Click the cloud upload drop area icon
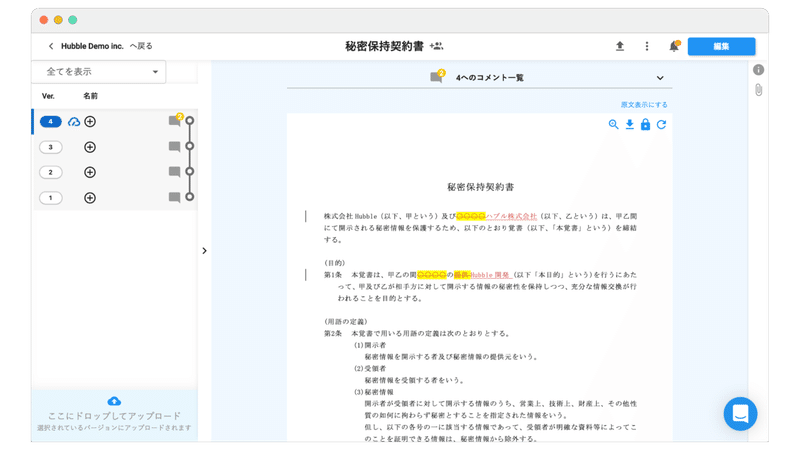This screenshot has width=800, height=450. click(x=114, y=401)
